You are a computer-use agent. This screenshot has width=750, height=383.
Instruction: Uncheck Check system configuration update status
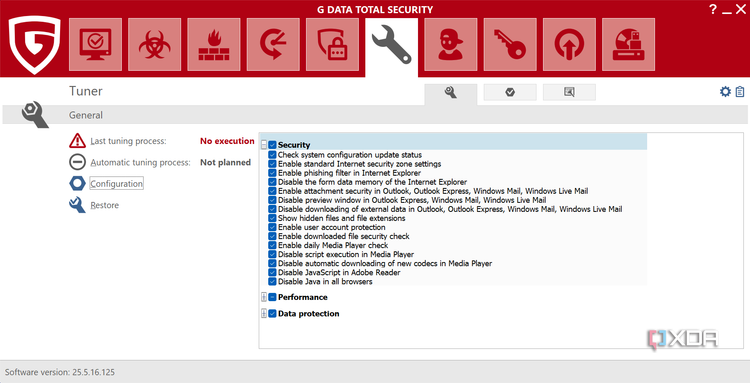click(272, 155)
